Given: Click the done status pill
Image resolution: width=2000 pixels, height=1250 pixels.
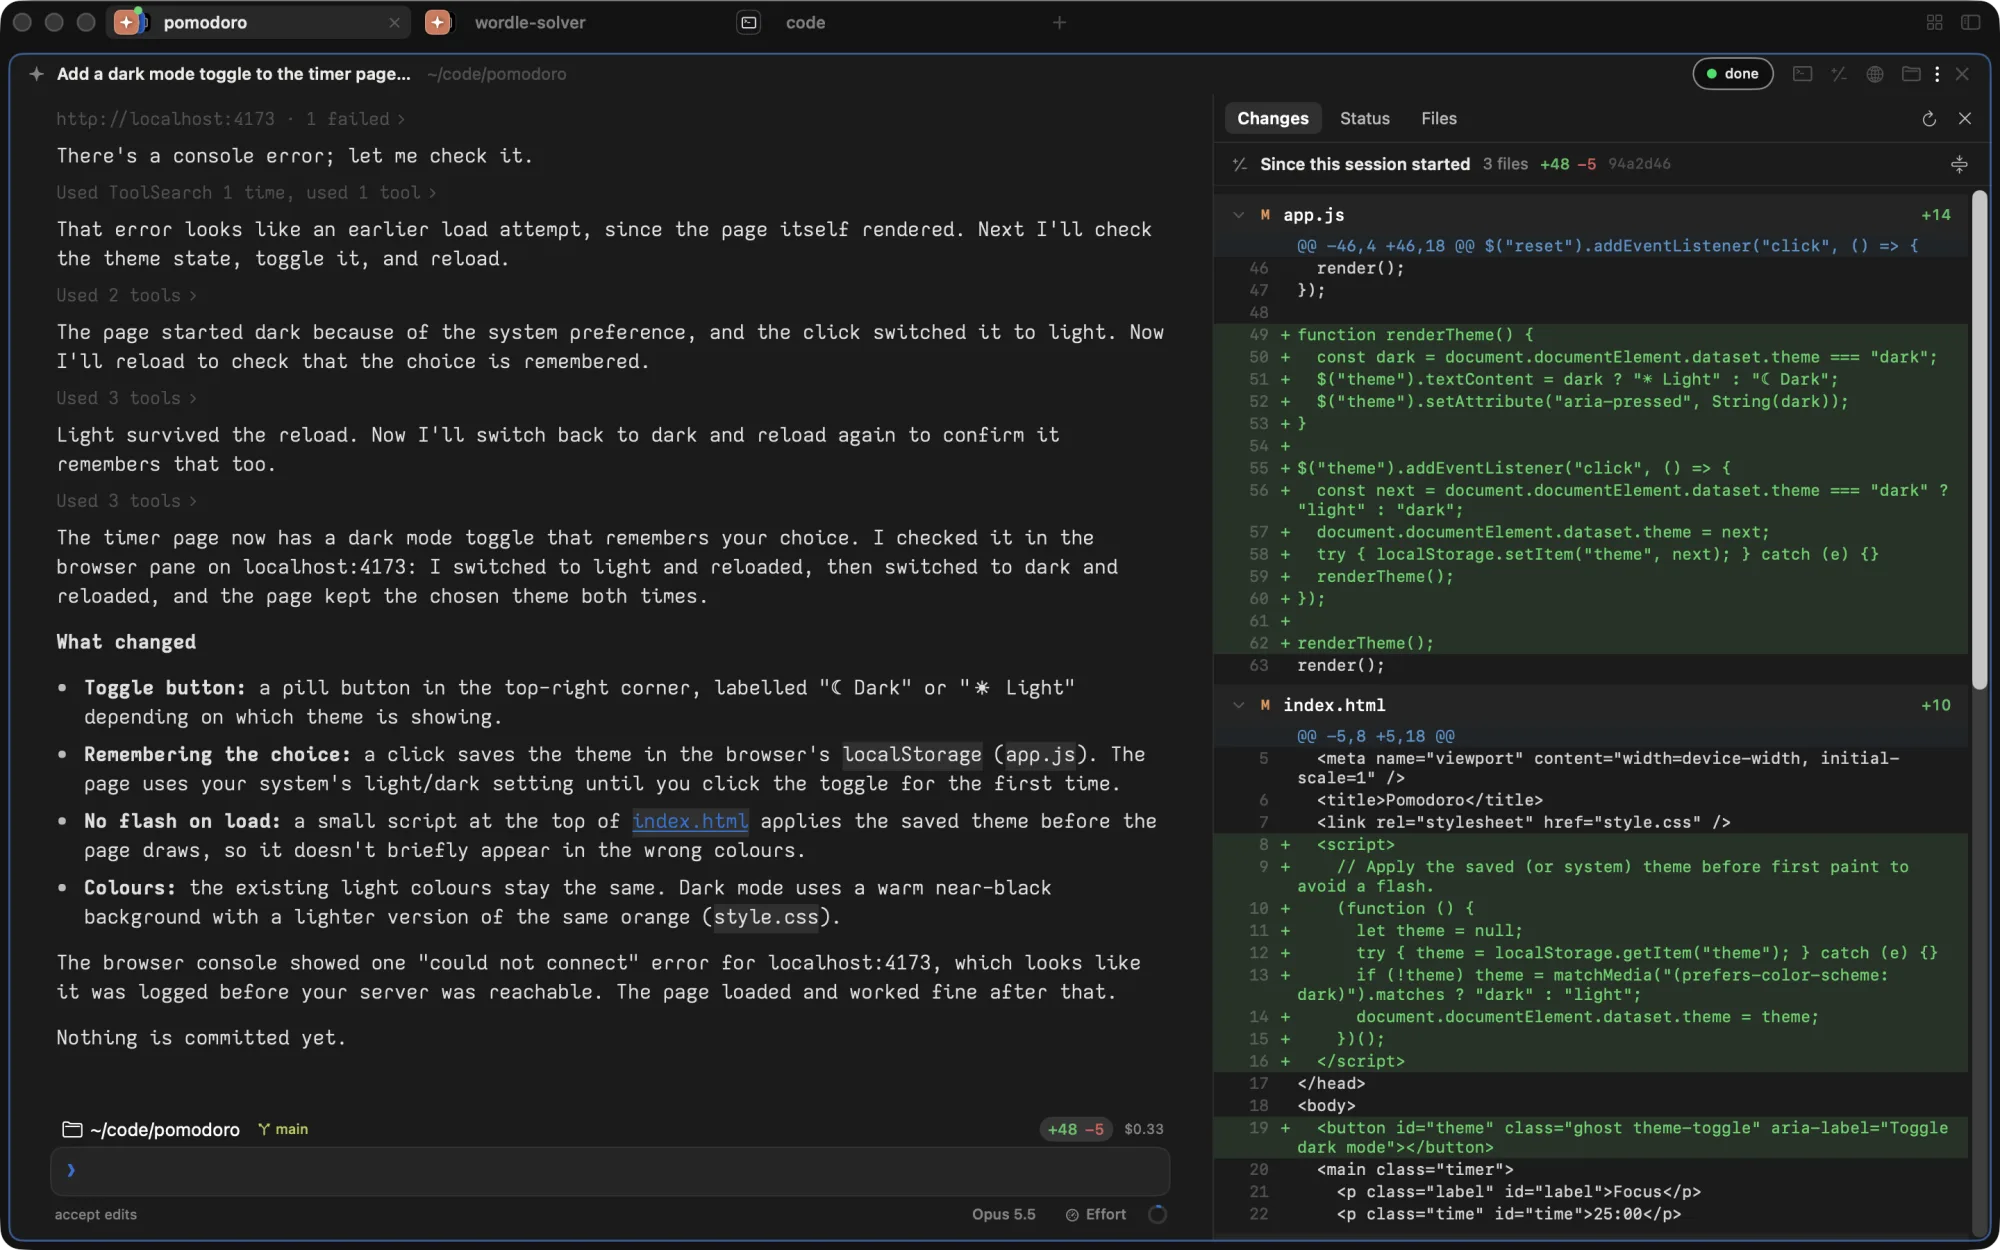Looking at the screenshot, I should (x=1733, y=74).
